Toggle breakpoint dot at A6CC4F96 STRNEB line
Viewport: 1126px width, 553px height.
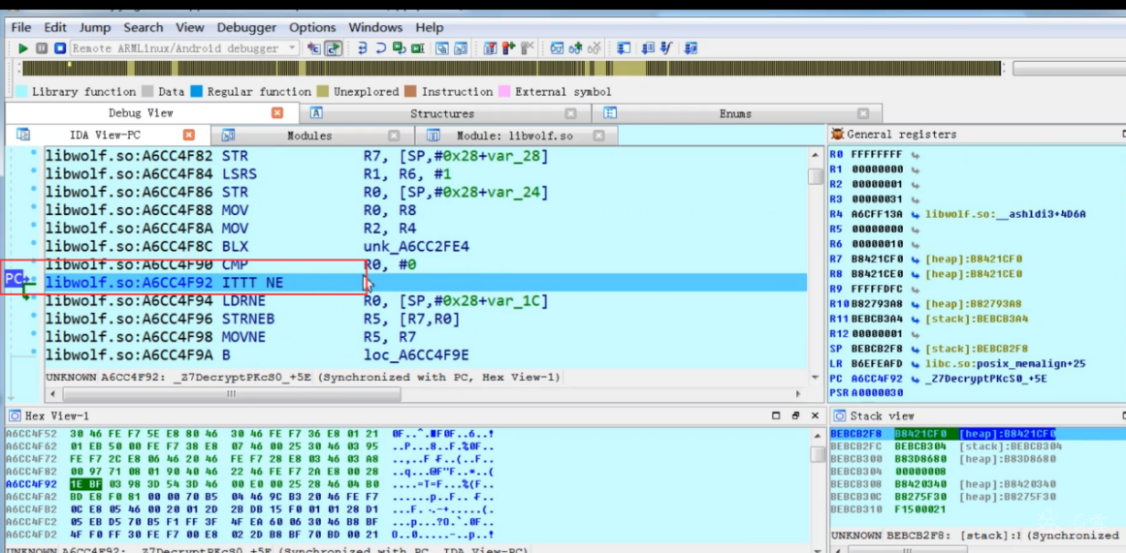click(33, 317)
